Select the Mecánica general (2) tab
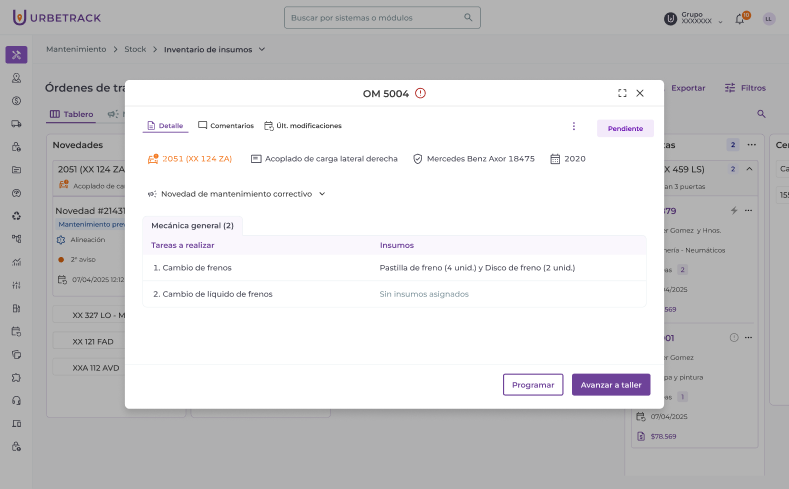Image resolution: width=789 pixels, height=489 pixels. 192,226
